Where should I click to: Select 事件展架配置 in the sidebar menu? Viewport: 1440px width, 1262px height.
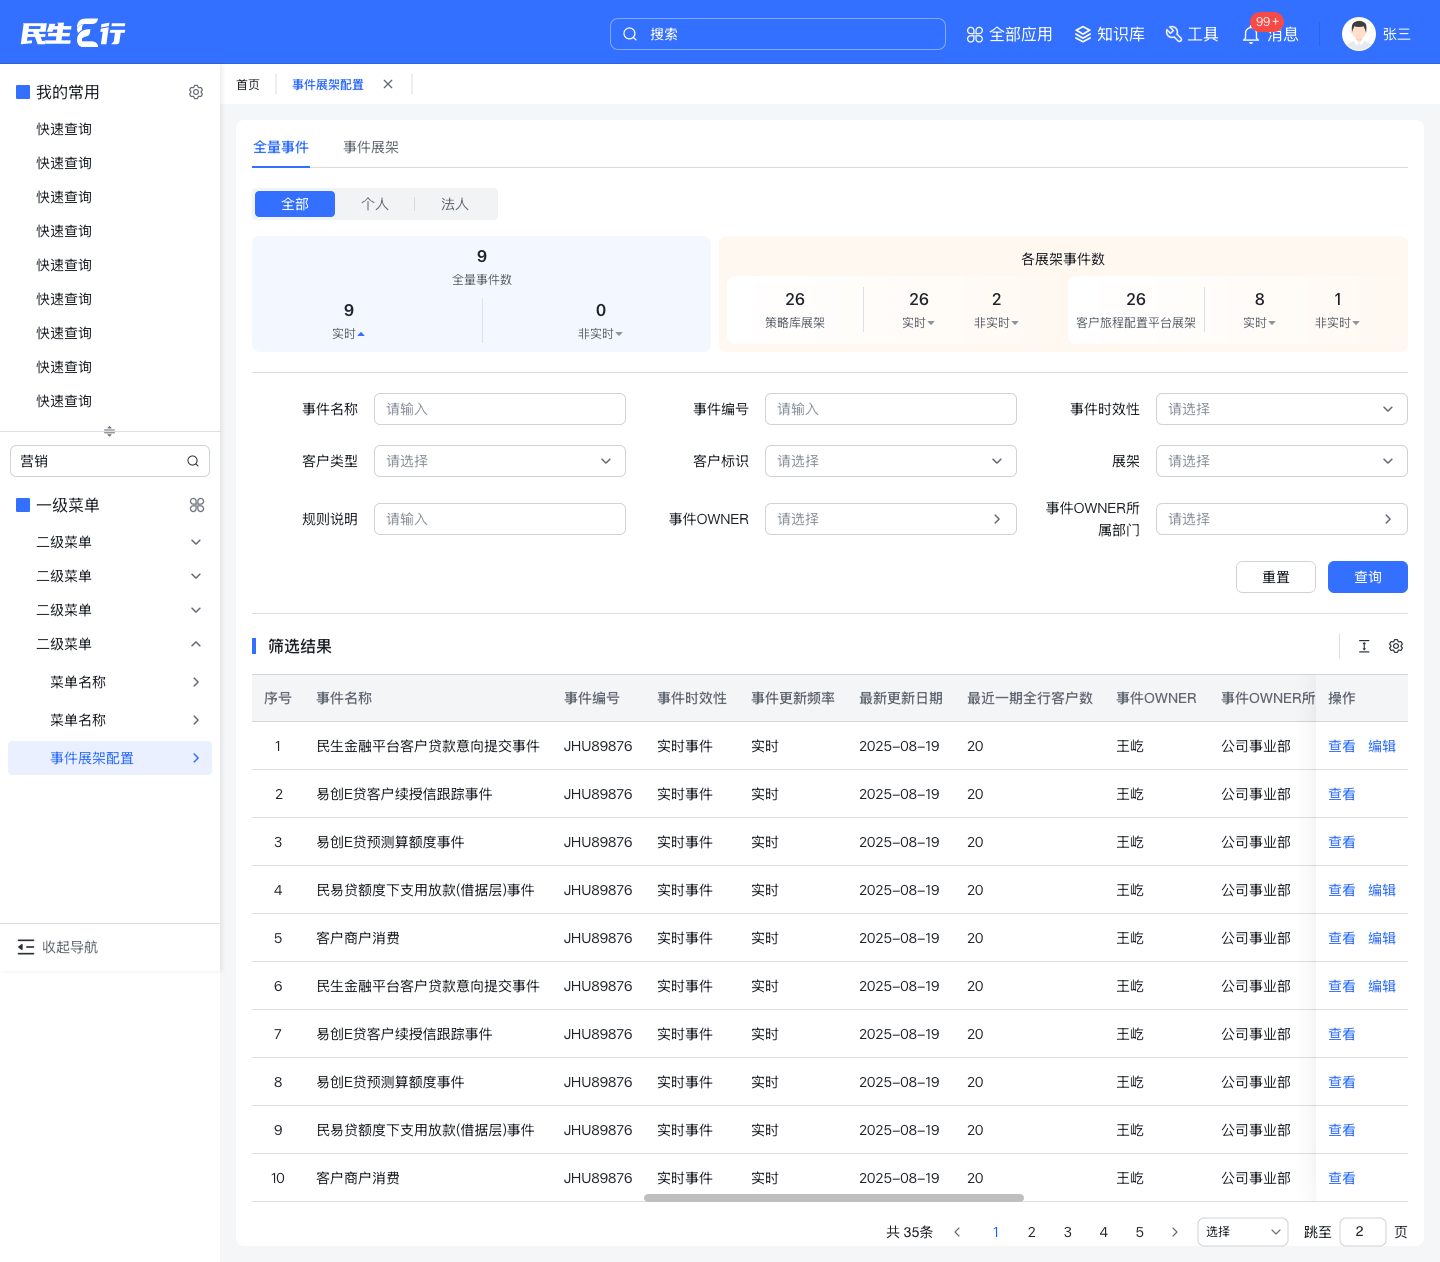point(110,758)
